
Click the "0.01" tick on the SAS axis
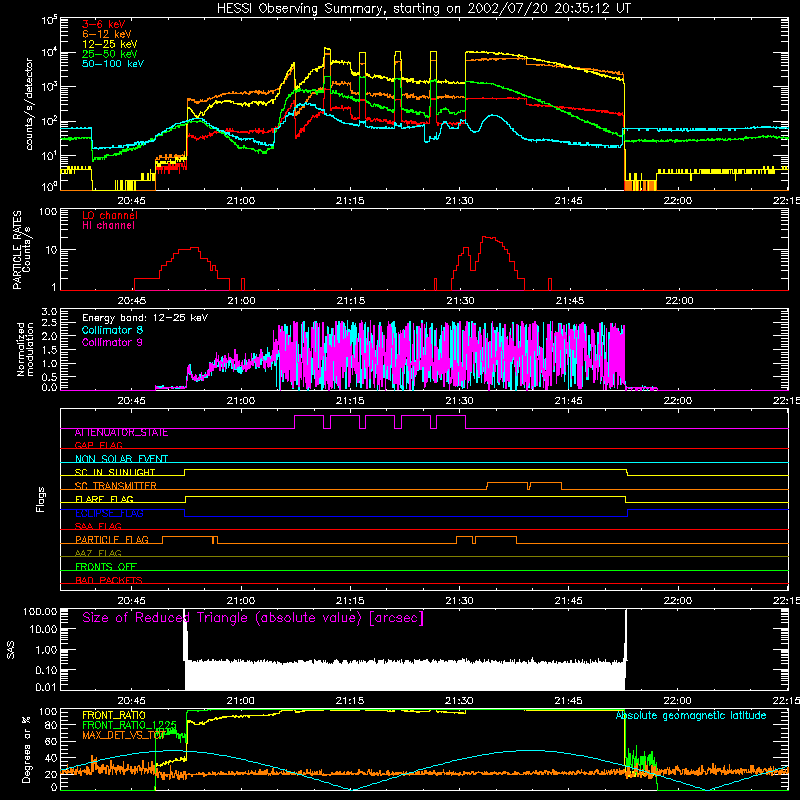click(x=46, y=687)
